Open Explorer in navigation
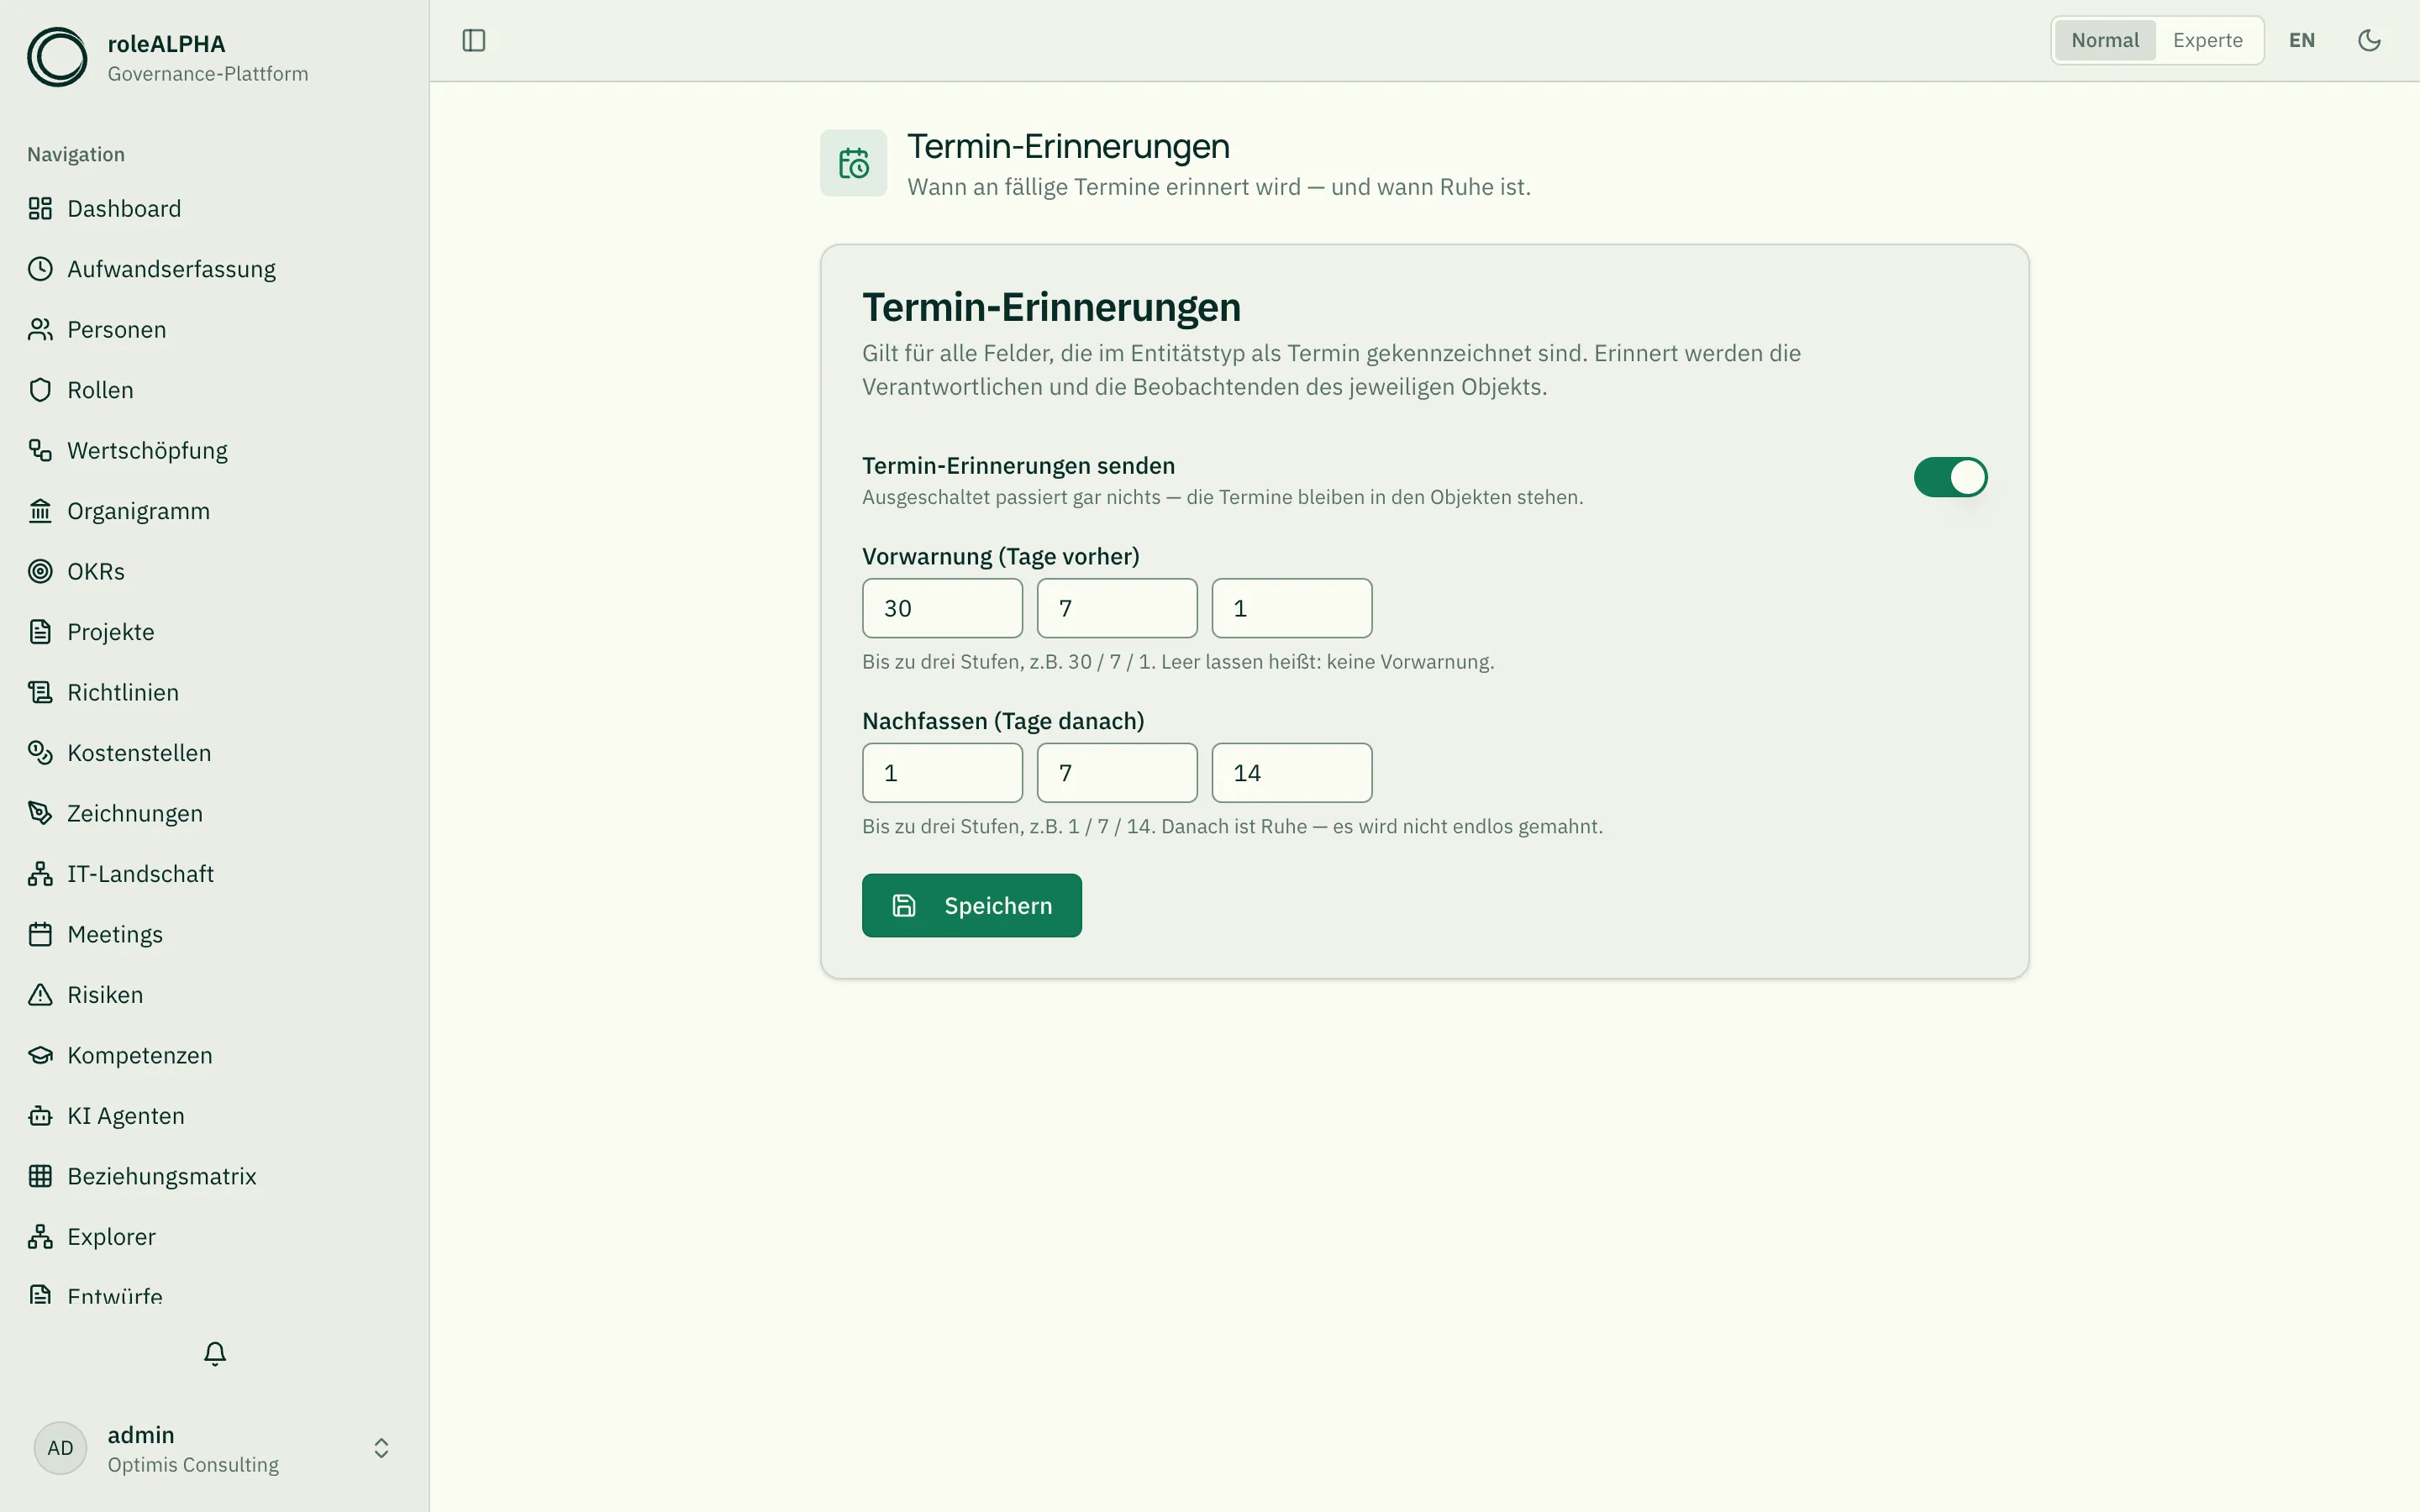The width and height of the screenshot is (2420, 1512). (214, 1237)
